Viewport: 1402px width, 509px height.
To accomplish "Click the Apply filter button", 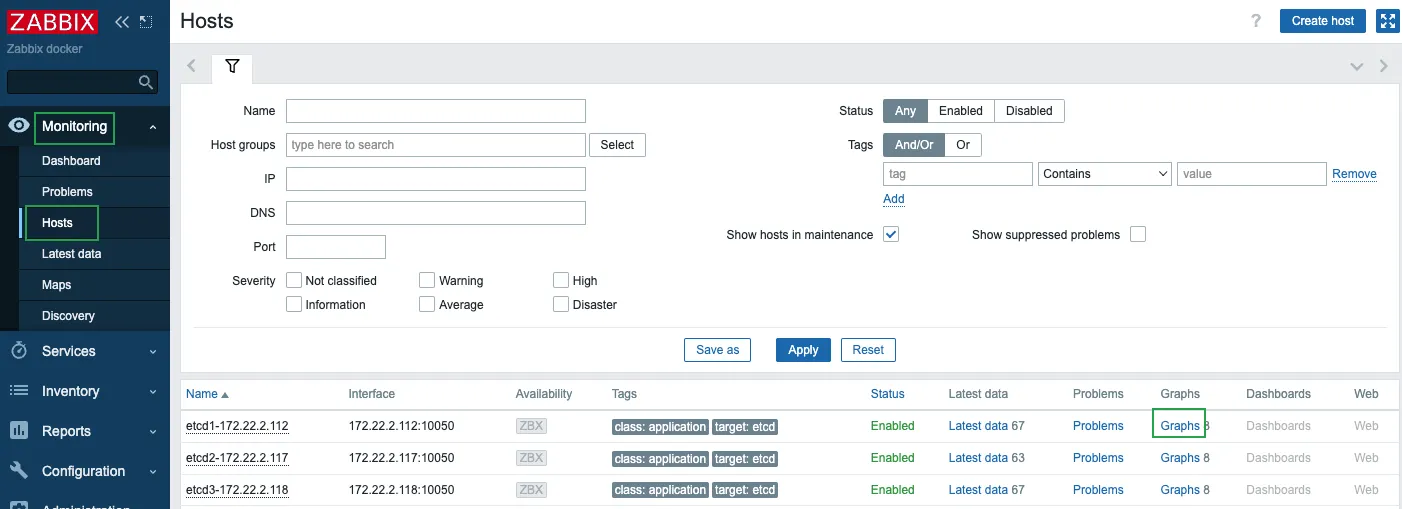I will (x=803, y=350).
